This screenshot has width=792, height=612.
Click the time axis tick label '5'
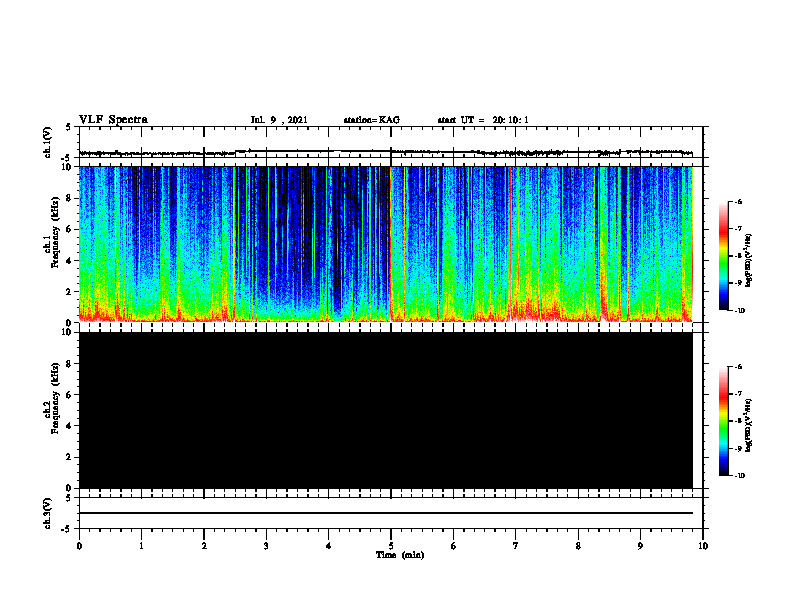click(390, 546)
